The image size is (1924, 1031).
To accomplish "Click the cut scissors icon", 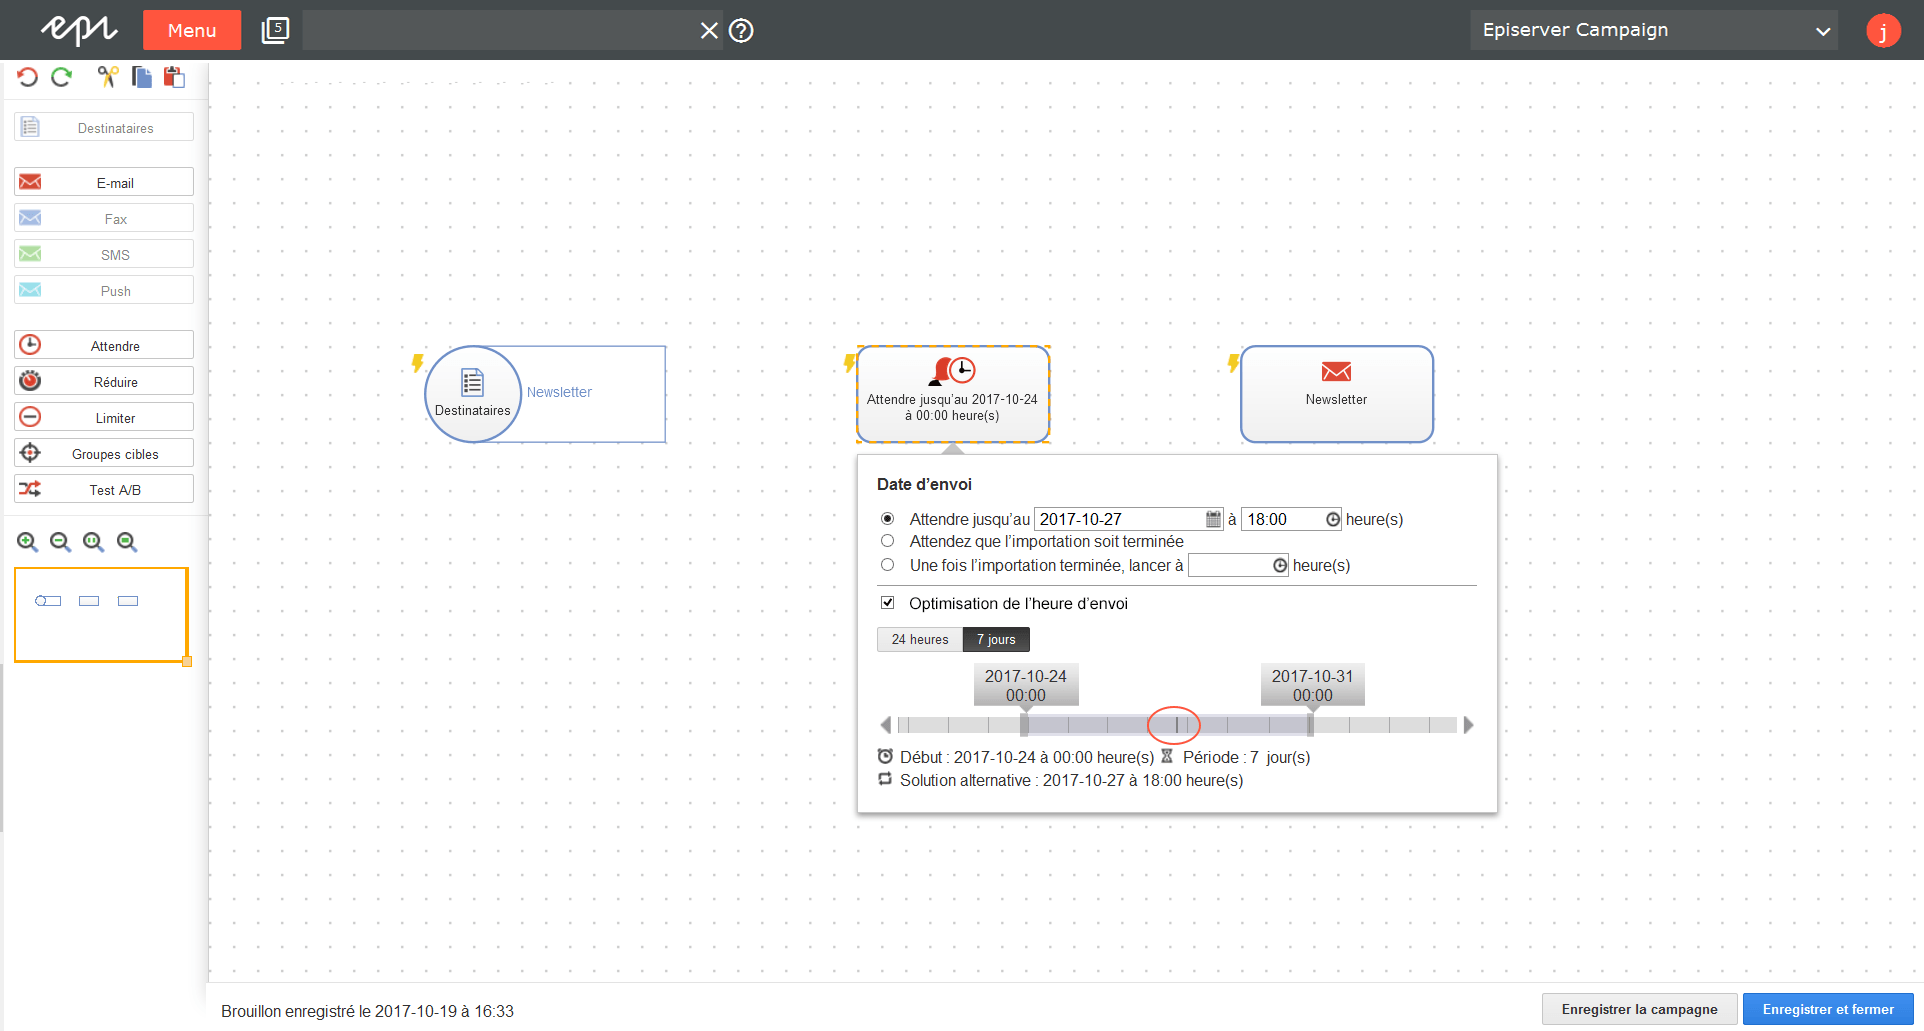I will tap(108, 77).
